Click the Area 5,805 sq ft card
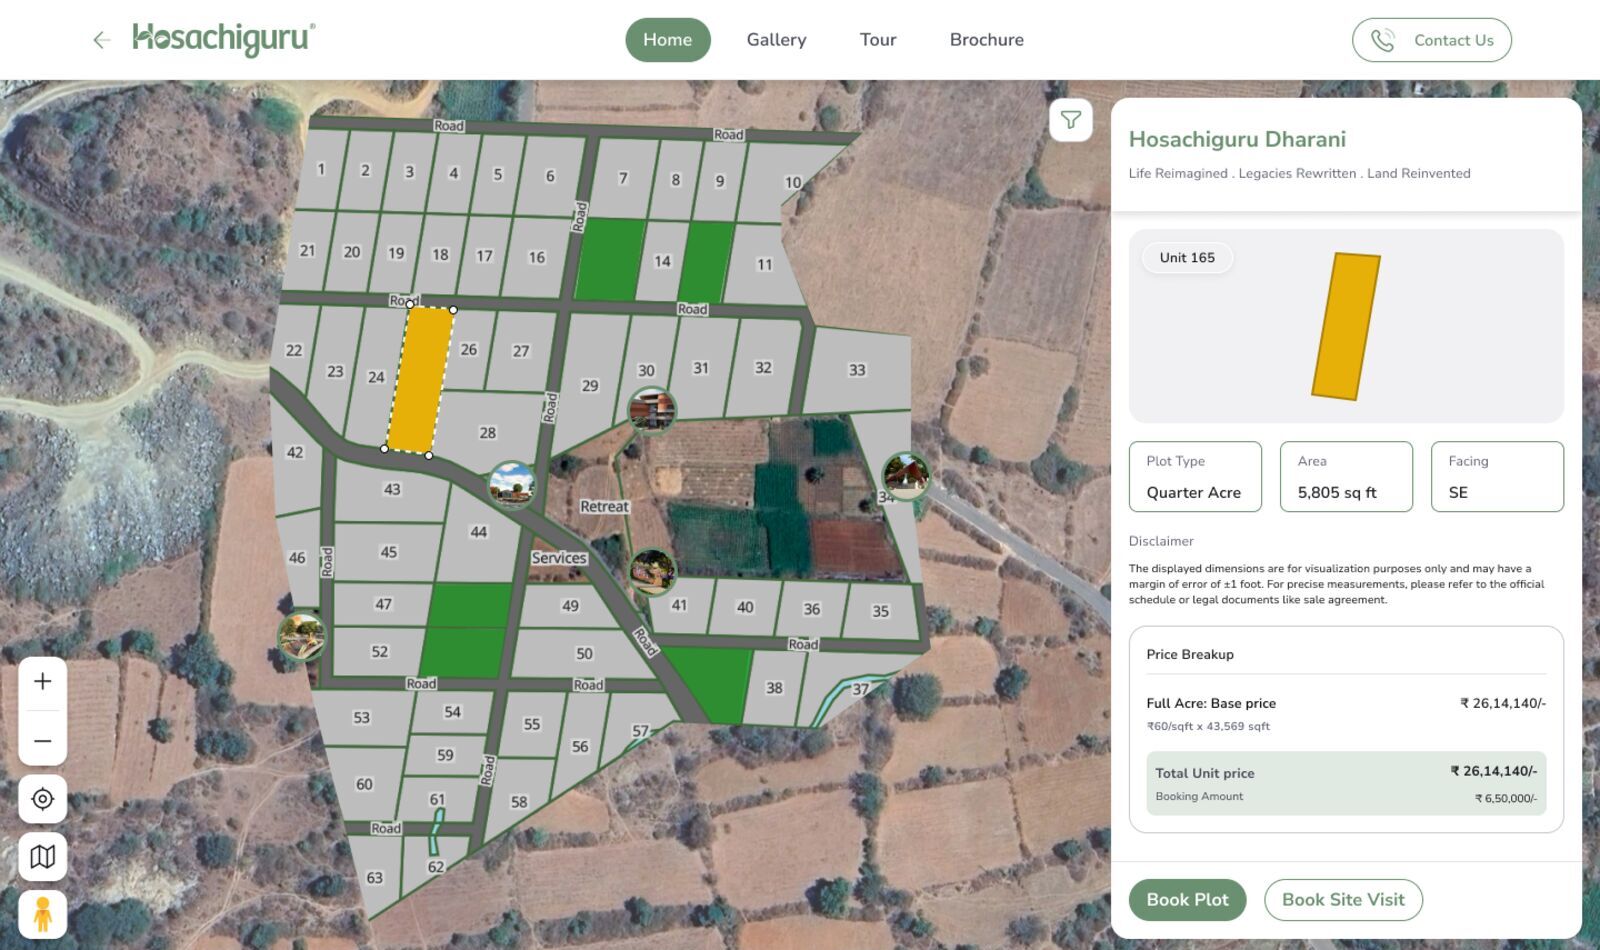The height and width of the screenshot is (950, 1600). click(1346, 477)
